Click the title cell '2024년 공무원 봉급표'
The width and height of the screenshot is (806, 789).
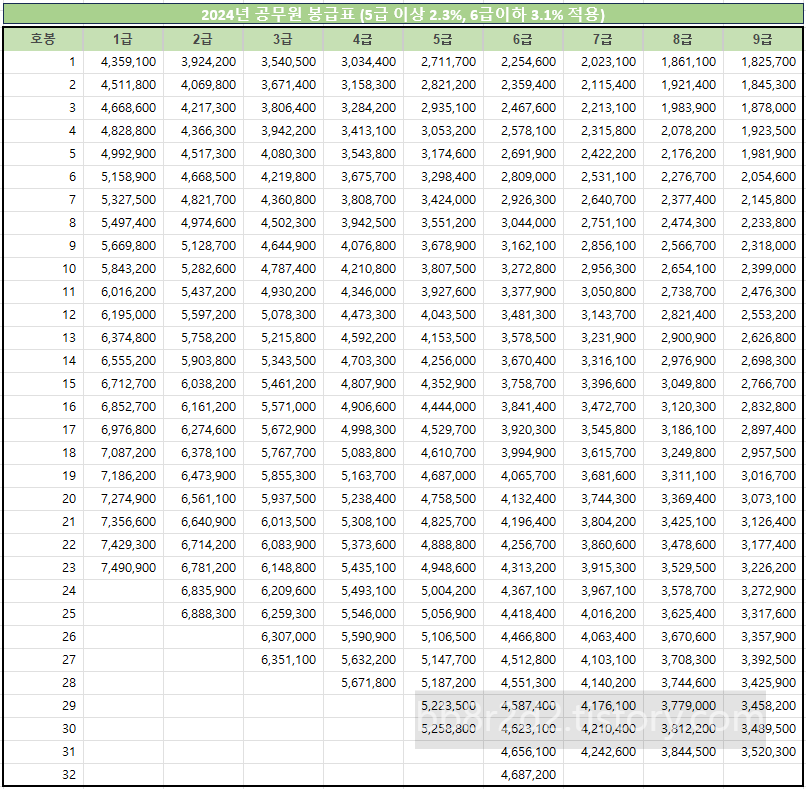[x=402, y=14]
